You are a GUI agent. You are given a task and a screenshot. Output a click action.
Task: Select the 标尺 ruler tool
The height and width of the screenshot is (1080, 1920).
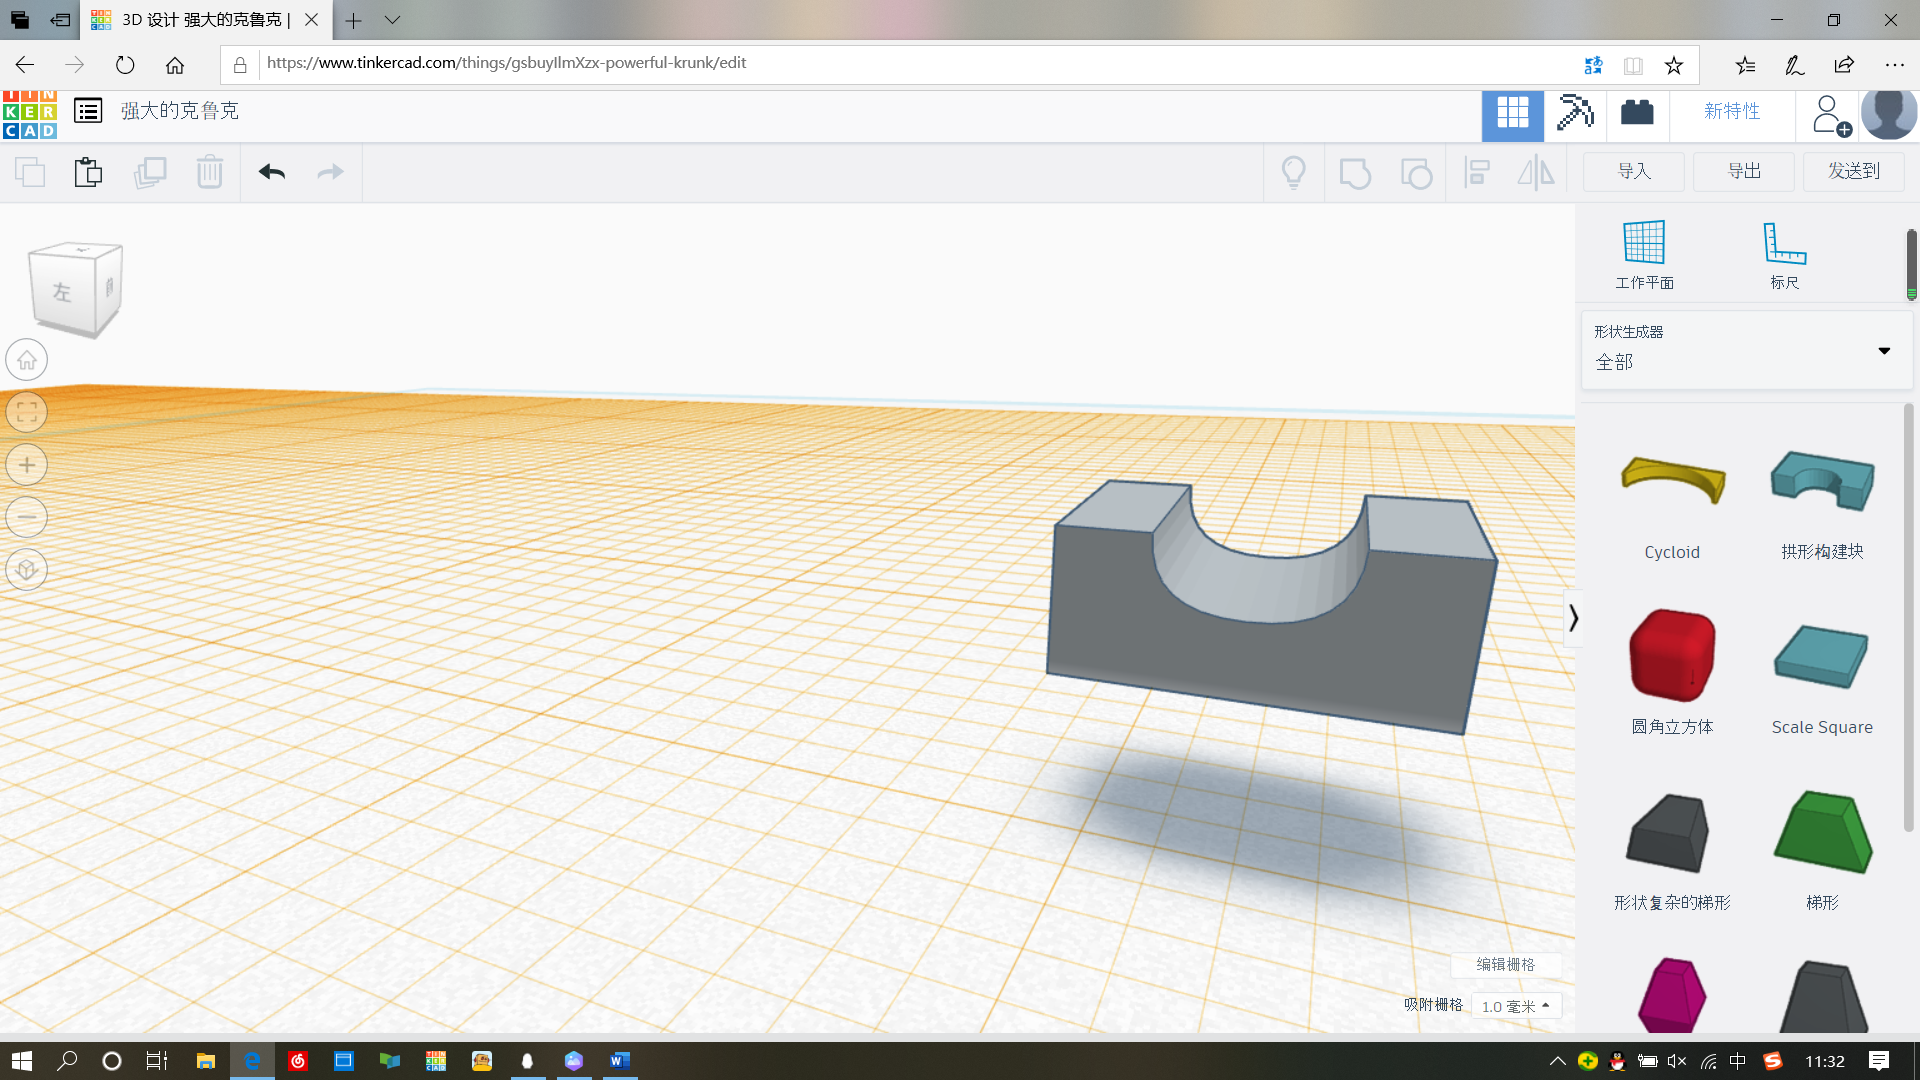click(x=1784, y=255)
